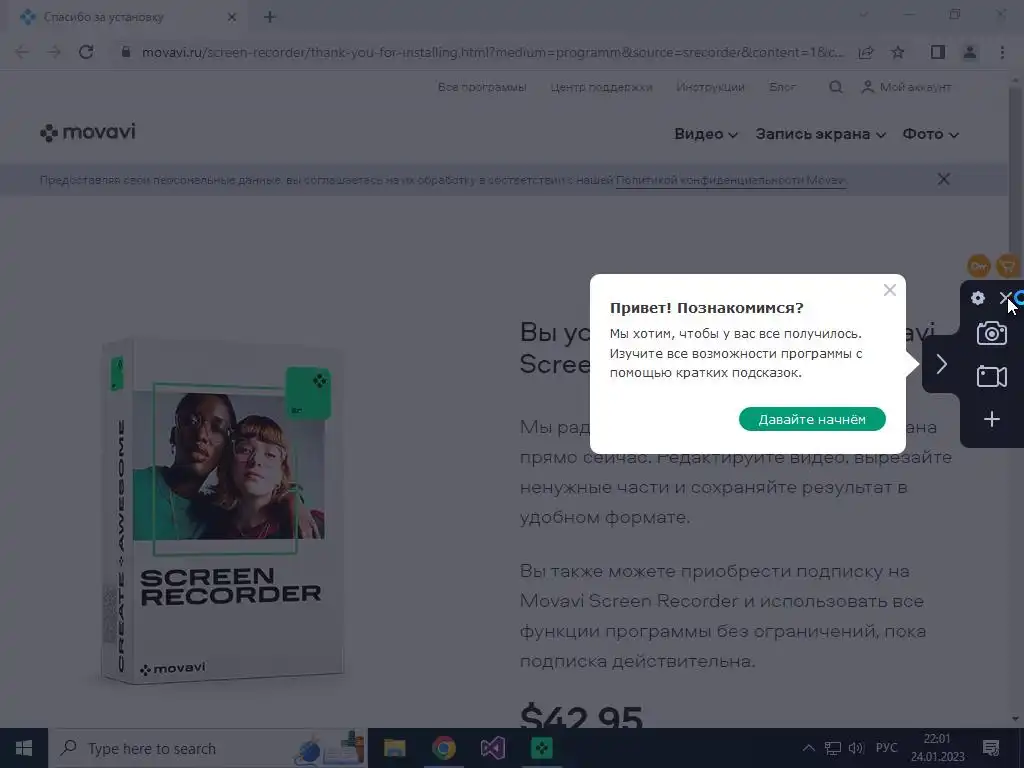Click the browser back arrow
The width and height of the screenshot is (1024, 768).
point(22,52)
